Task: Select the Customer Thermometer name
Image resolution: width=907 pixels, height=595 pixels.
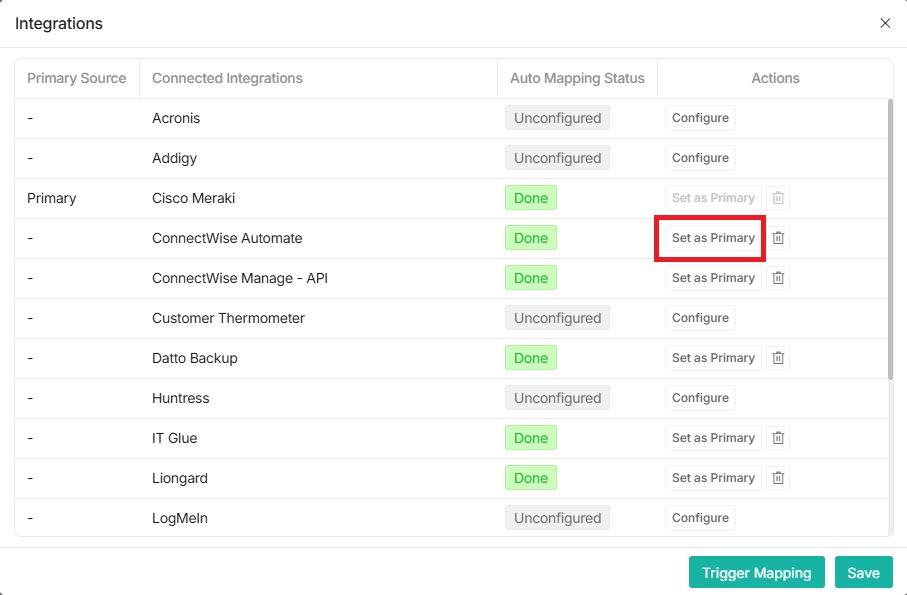Action: 228,318
